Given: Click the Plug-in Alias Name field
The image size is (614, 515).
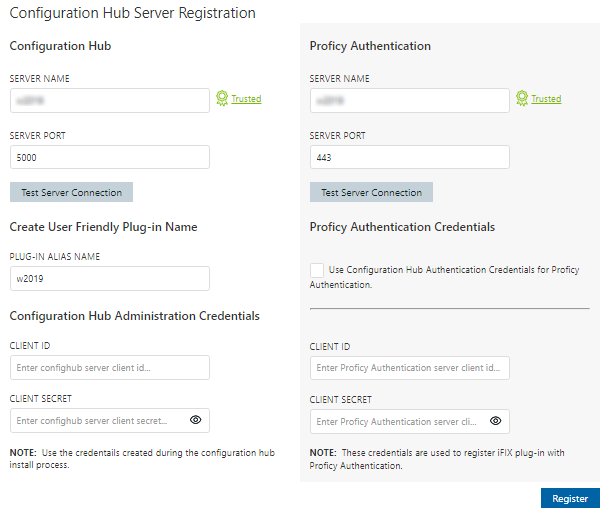Looking at the screenshot, I should [110, 278].
